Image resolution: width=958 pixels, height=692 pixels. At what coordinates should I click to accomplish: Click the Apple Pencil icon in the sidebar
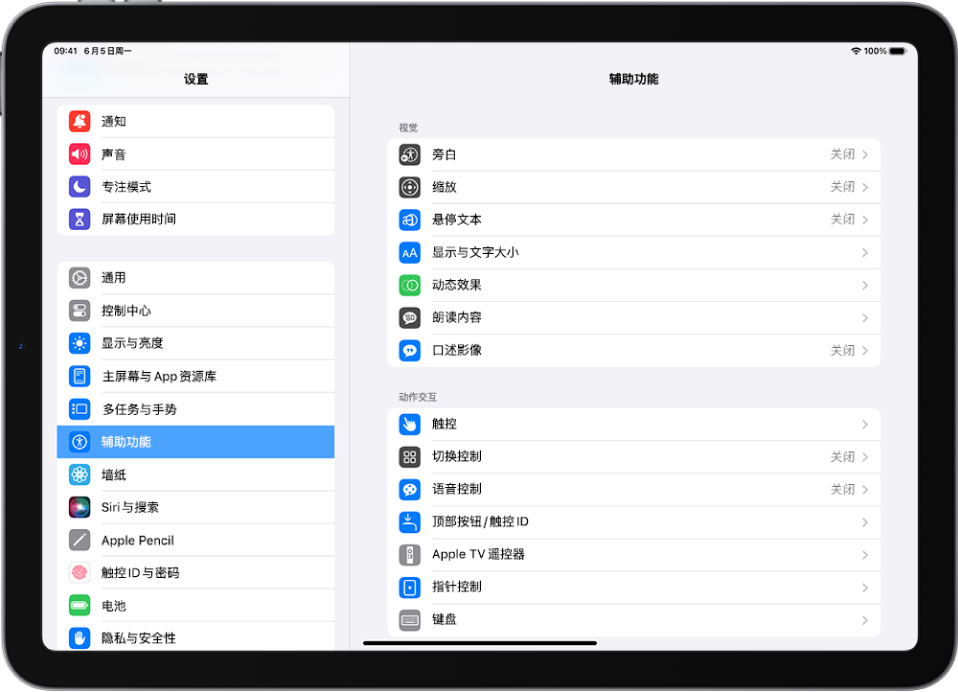pyautogui.click(x=79, y=540)
